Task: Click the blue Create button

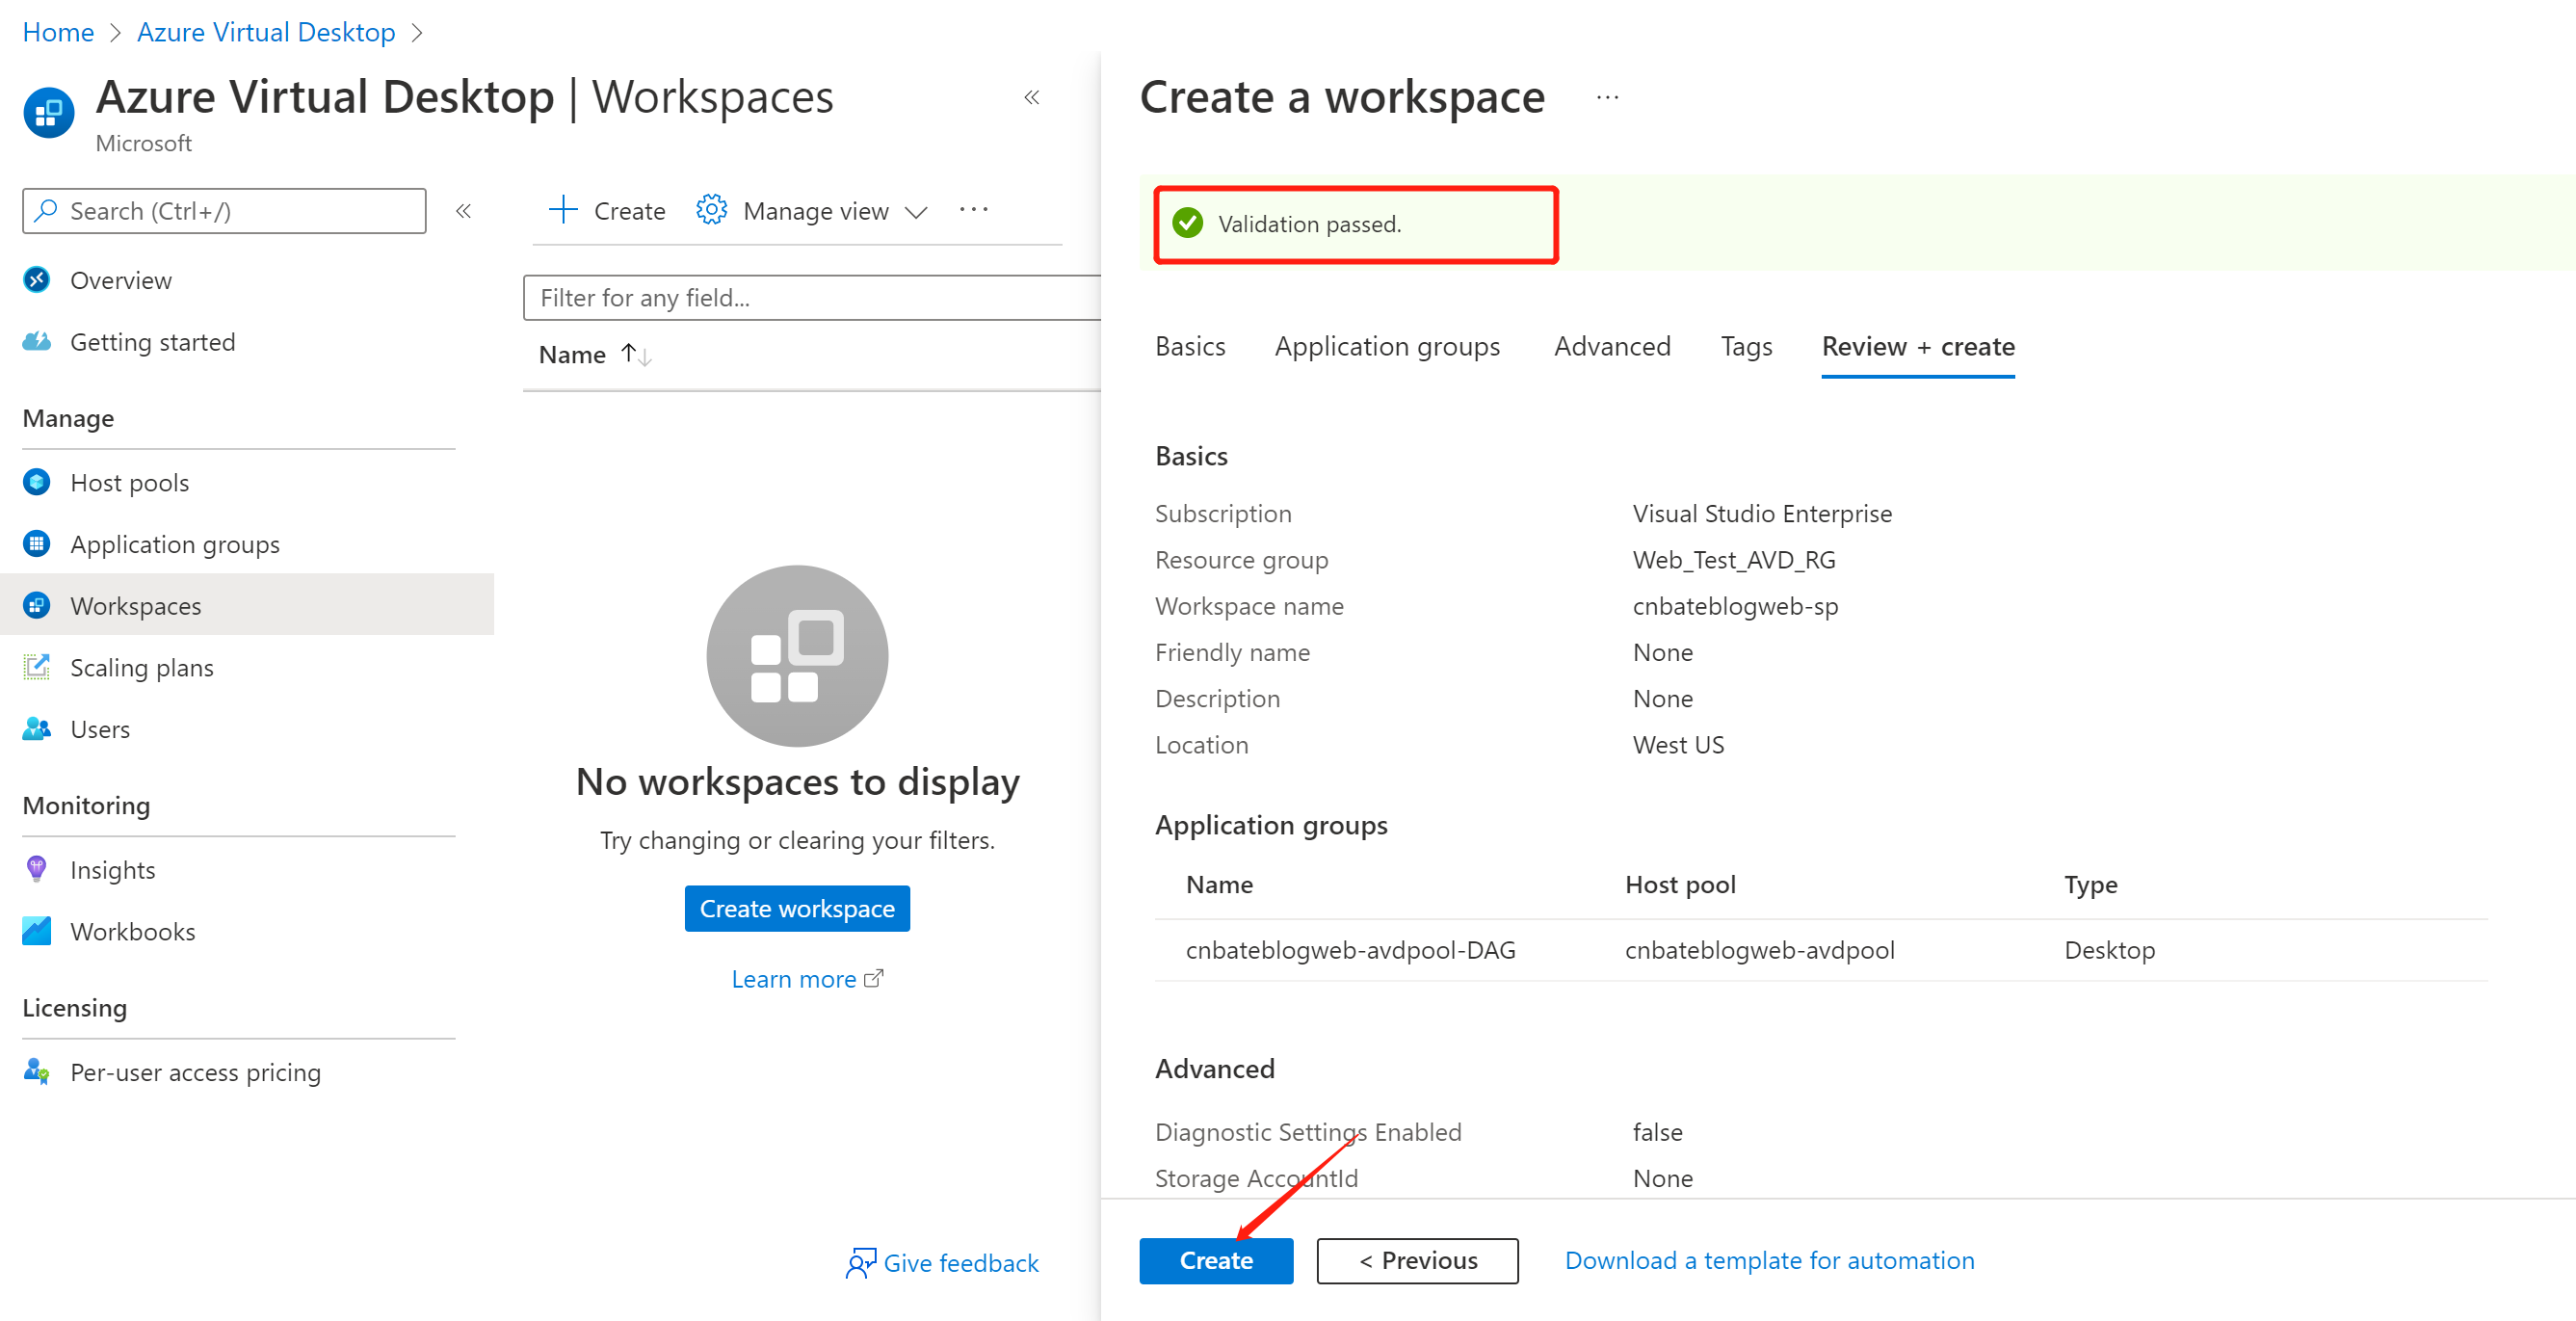Action: pyautogui.click(x=1216, y=1260)
